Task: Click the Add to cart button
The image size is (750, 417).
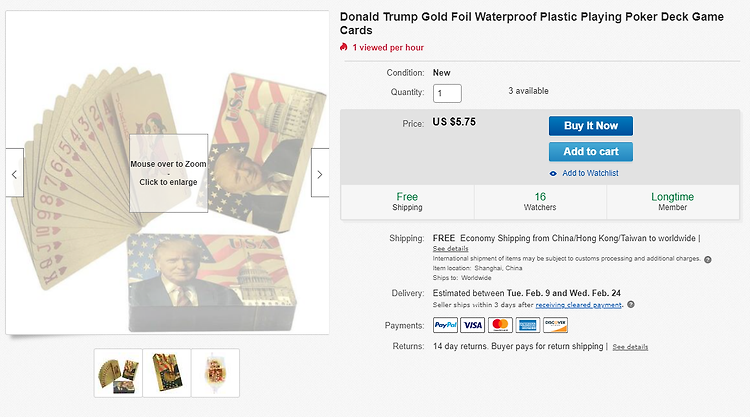Action: 591,152
